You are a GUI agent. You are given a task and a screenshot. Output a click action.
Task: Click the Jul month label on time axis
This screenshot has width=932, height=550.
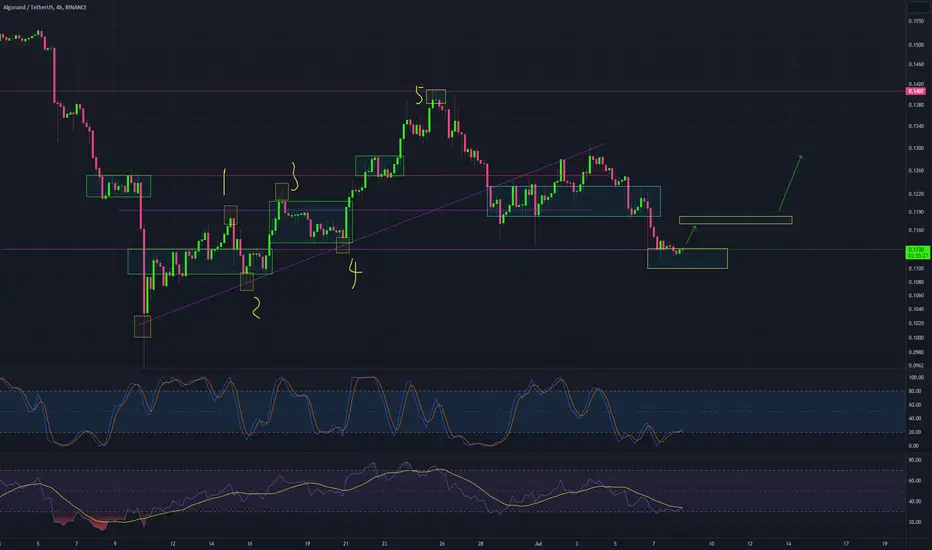[539, 543]
